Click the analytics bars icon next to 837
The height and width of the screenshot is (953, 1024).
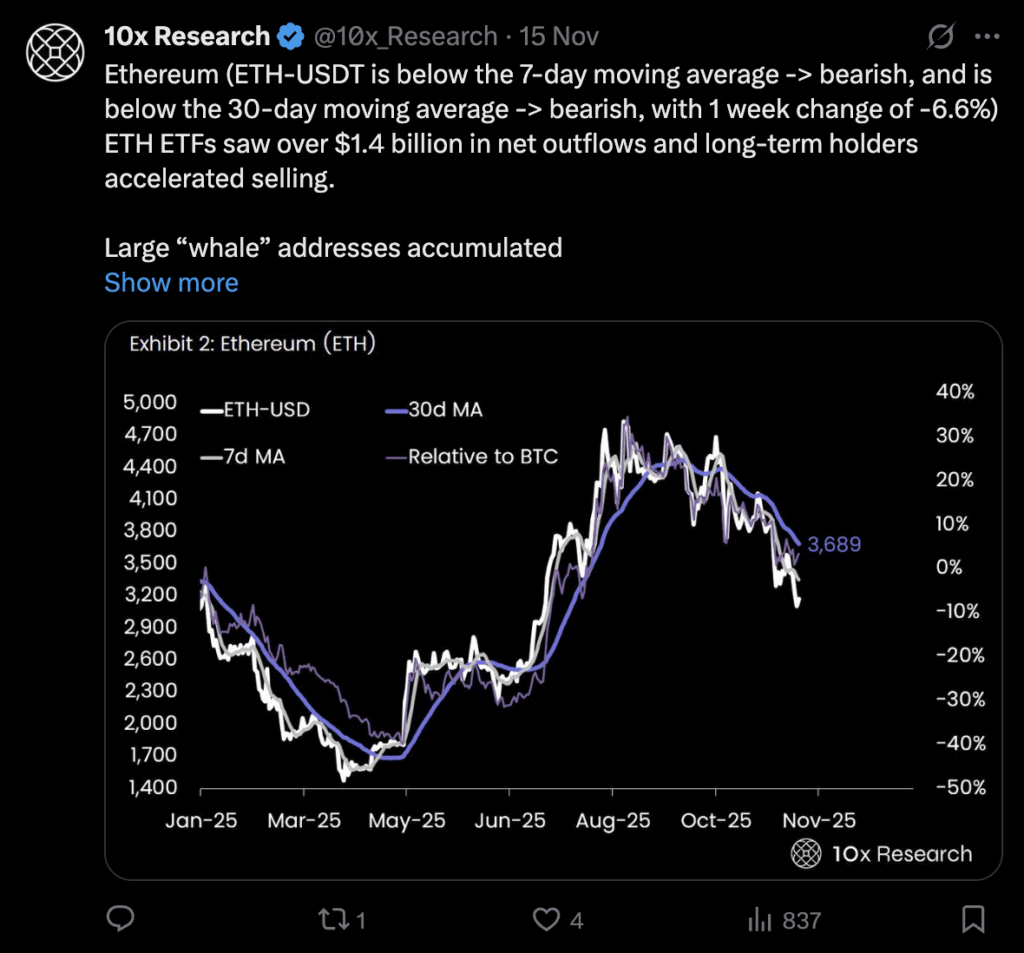pyautogui.click(x=761, y=918)
